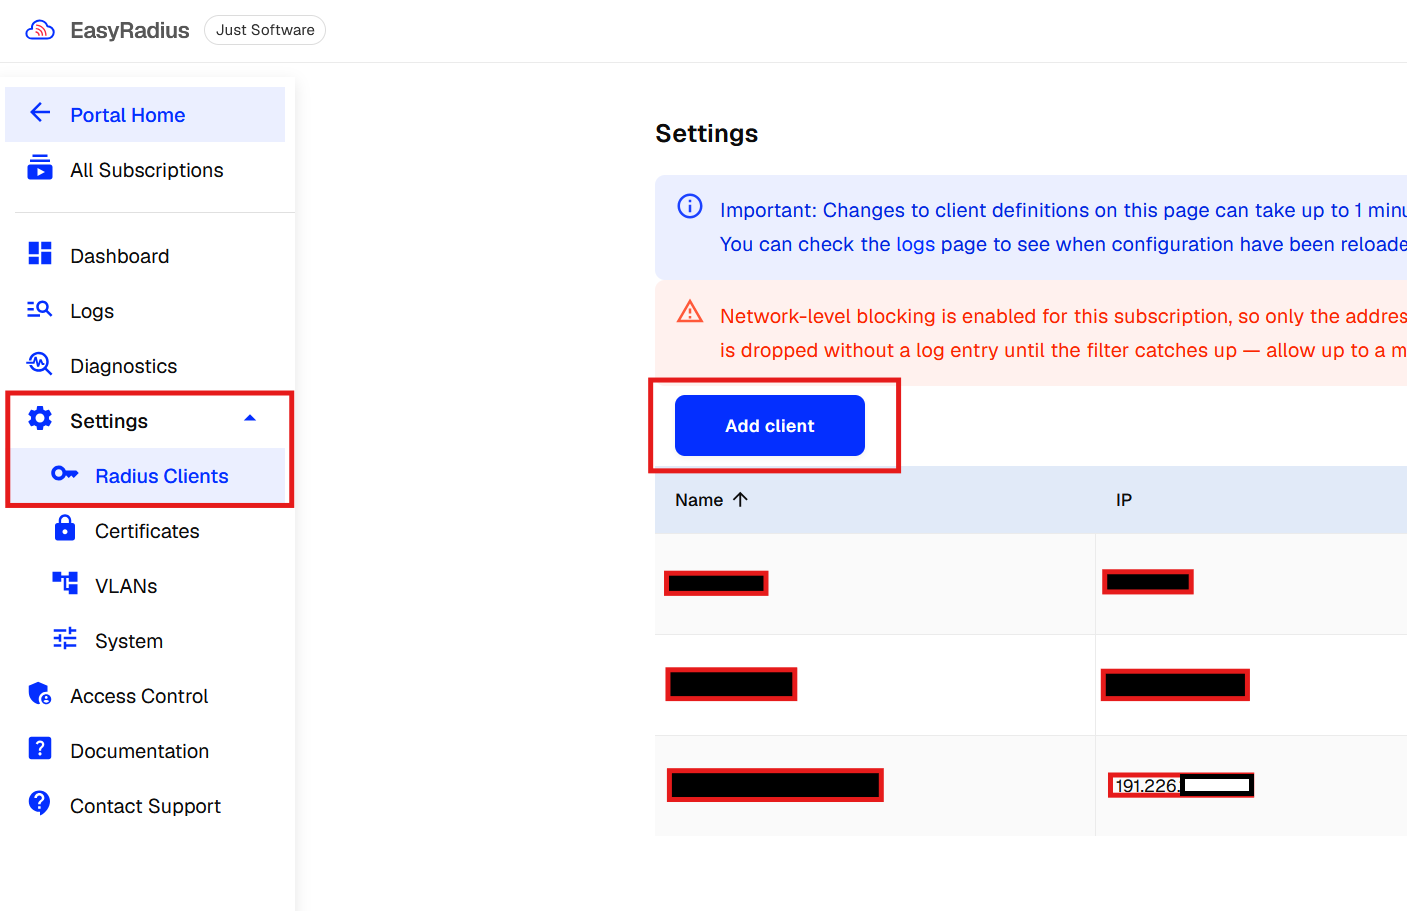This screenshot has height=911, width=1407.
Task: Click the EasyRadius cloud logo icon
Action: pos(40,30)
